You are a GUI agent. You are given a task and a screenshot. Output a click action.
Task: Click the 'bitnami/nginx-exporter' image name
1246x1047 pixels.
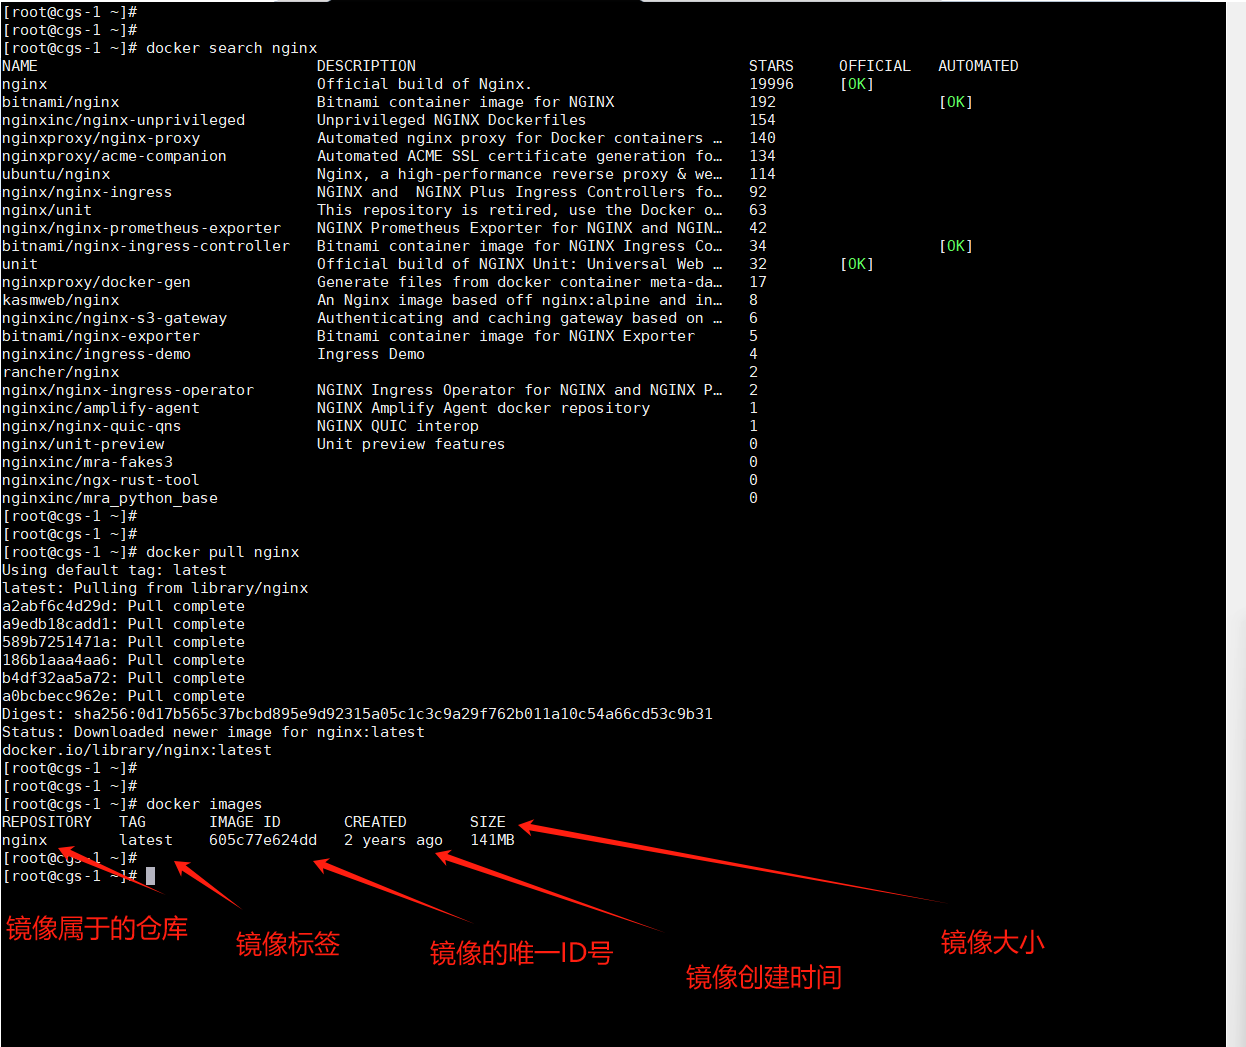tap(101, 336)
